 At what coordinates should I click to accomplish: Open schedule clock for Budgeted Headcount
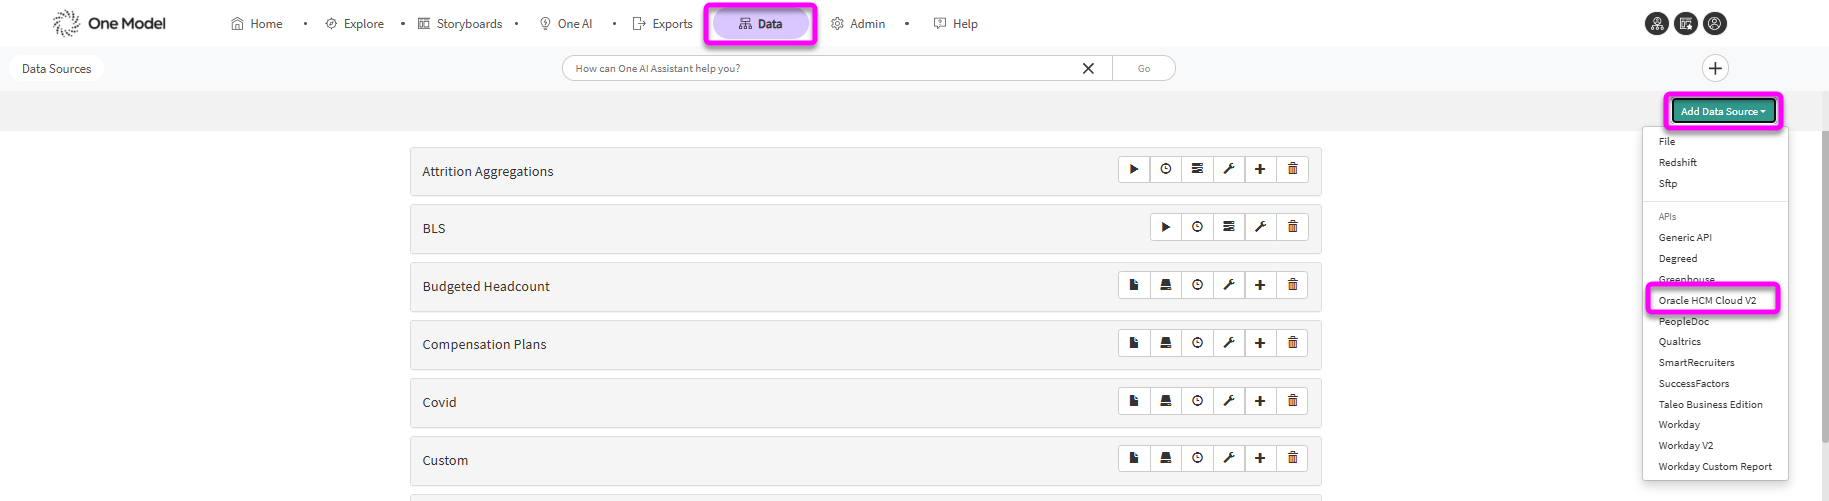1197,285
